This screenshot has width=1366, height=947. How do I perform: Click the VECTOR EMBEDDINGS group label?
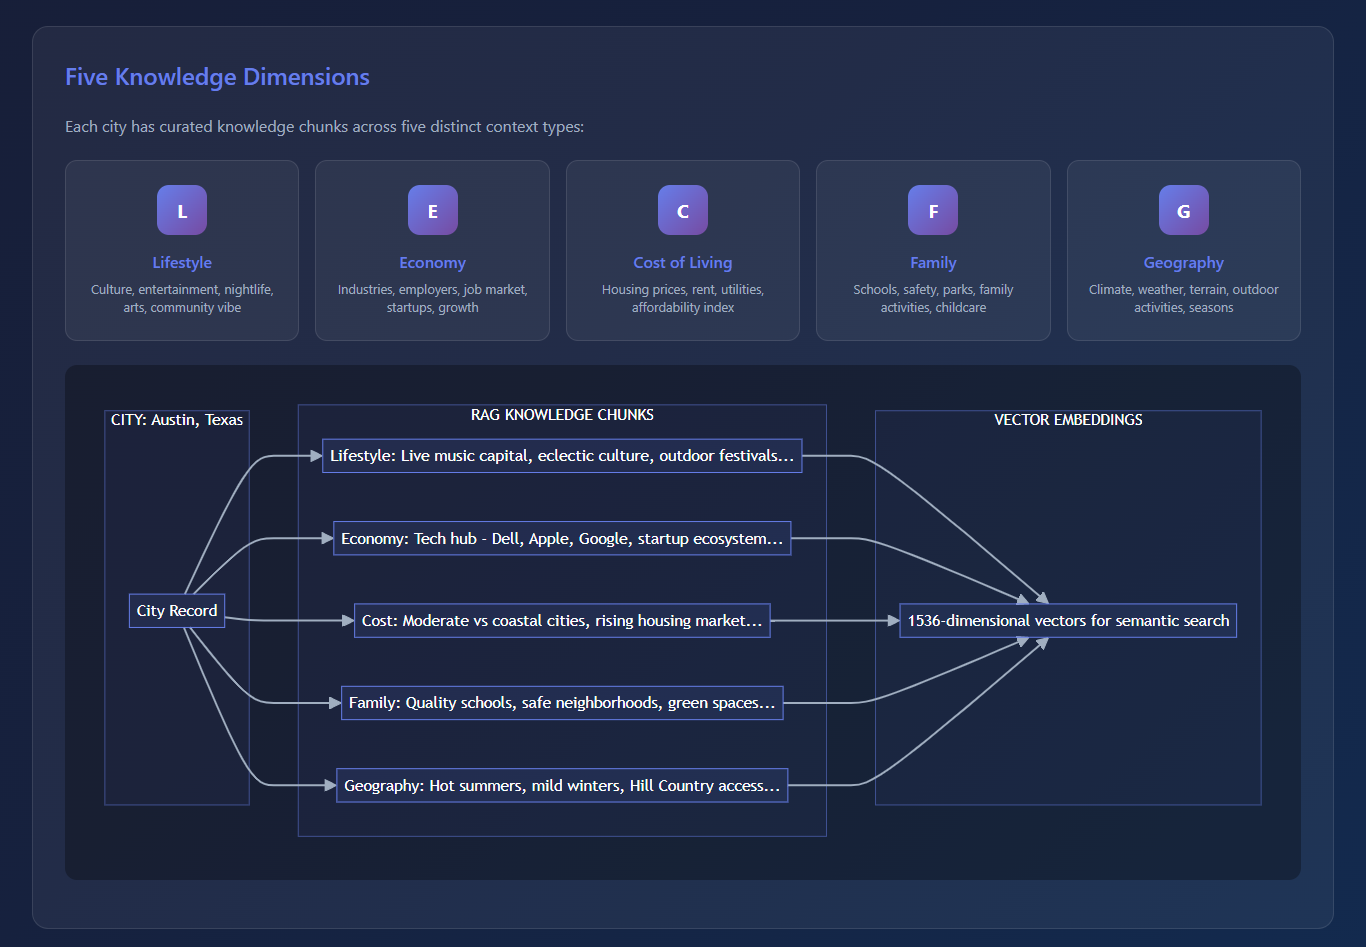coord(1068,420)
